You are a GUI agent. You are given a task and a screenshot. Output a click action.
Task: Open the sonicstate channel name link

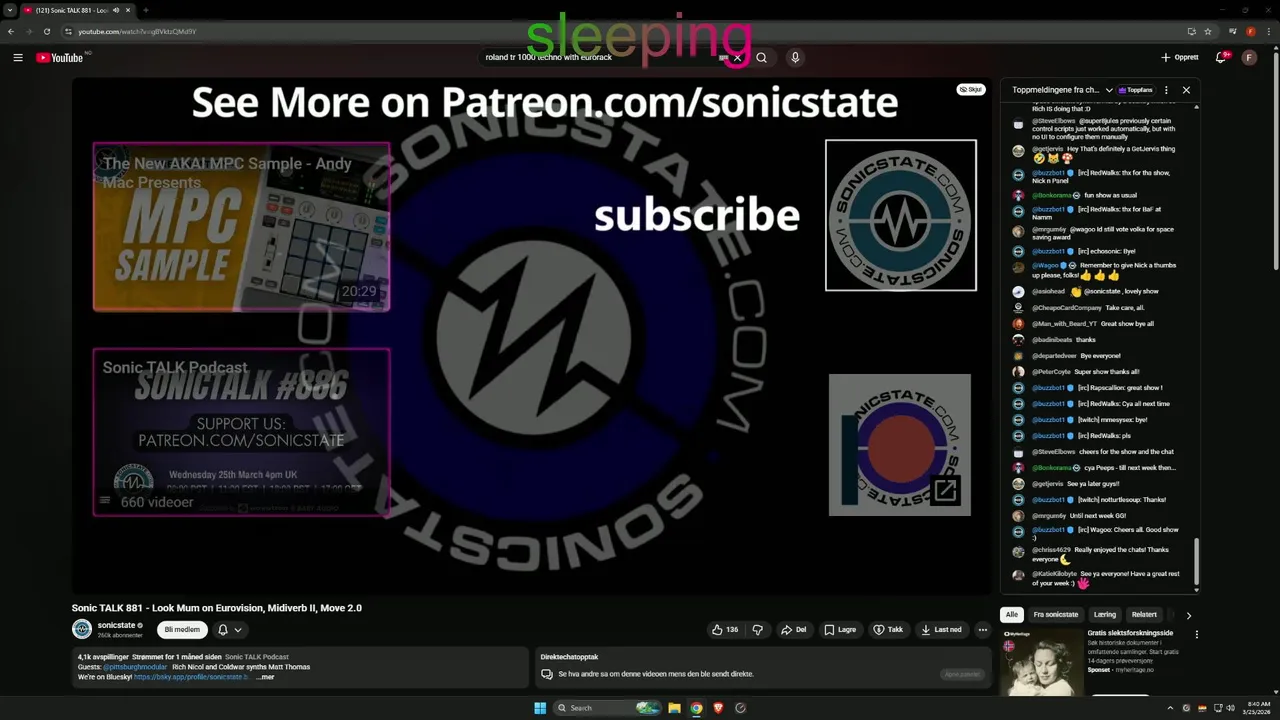116,625
